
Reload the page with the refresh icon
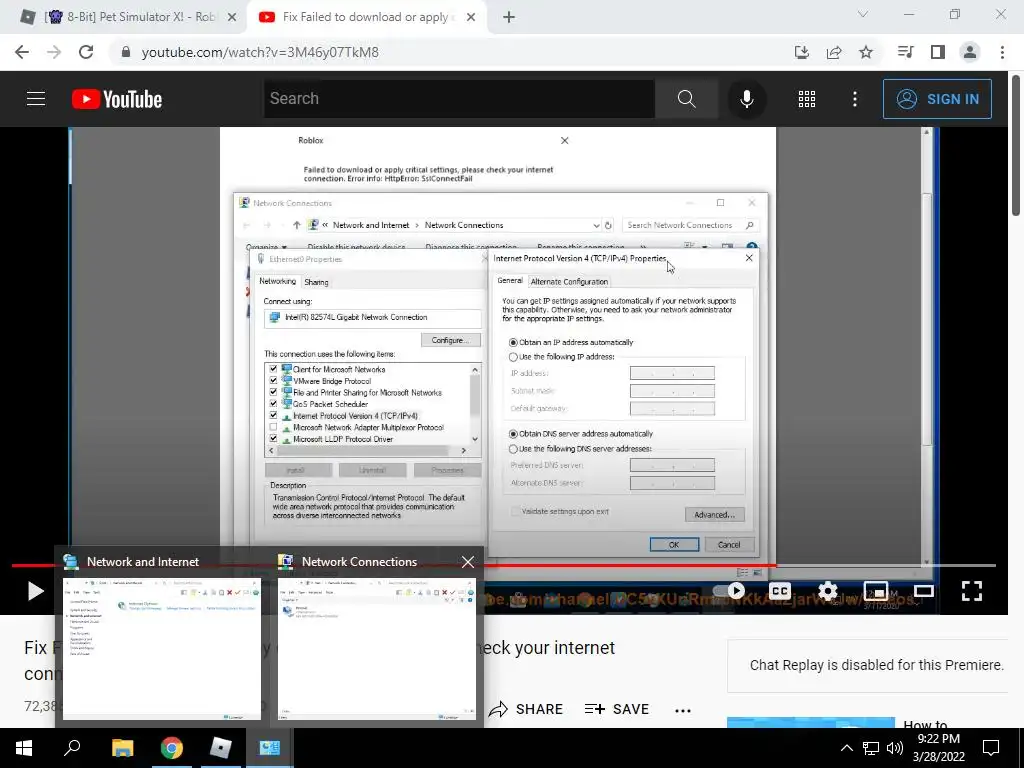(86, 52)
